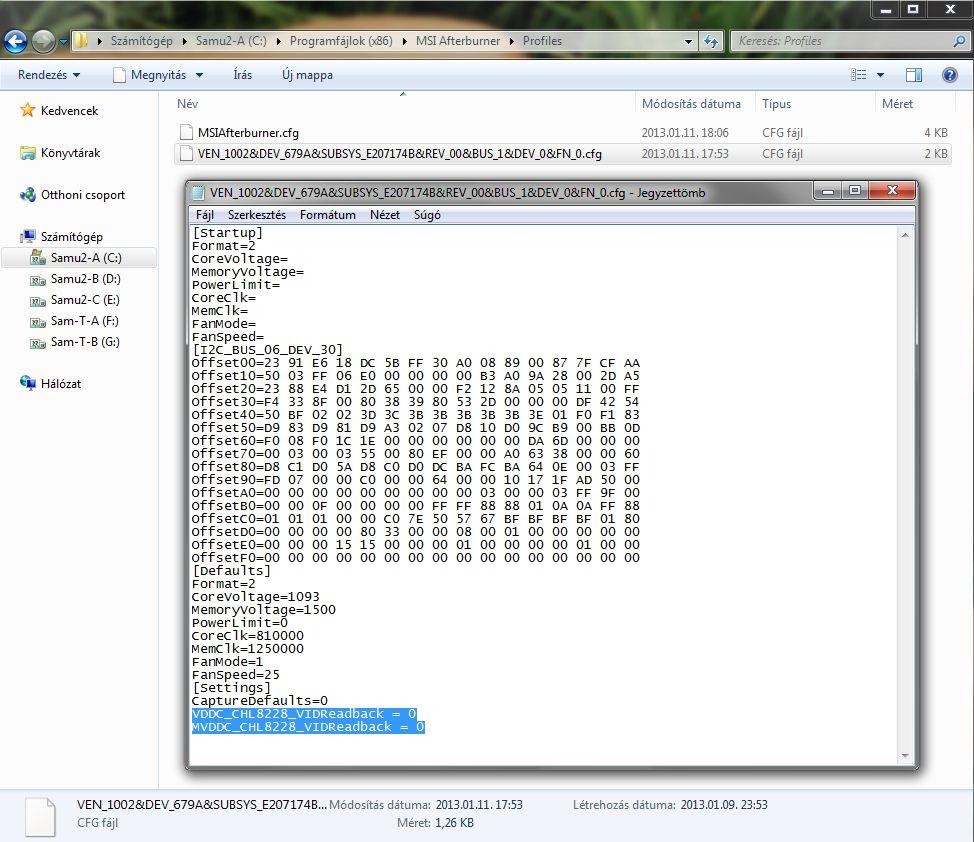974x842 pixels.
Task: Select Könyvtárak in navigation pane
Action: coord(70,153)
